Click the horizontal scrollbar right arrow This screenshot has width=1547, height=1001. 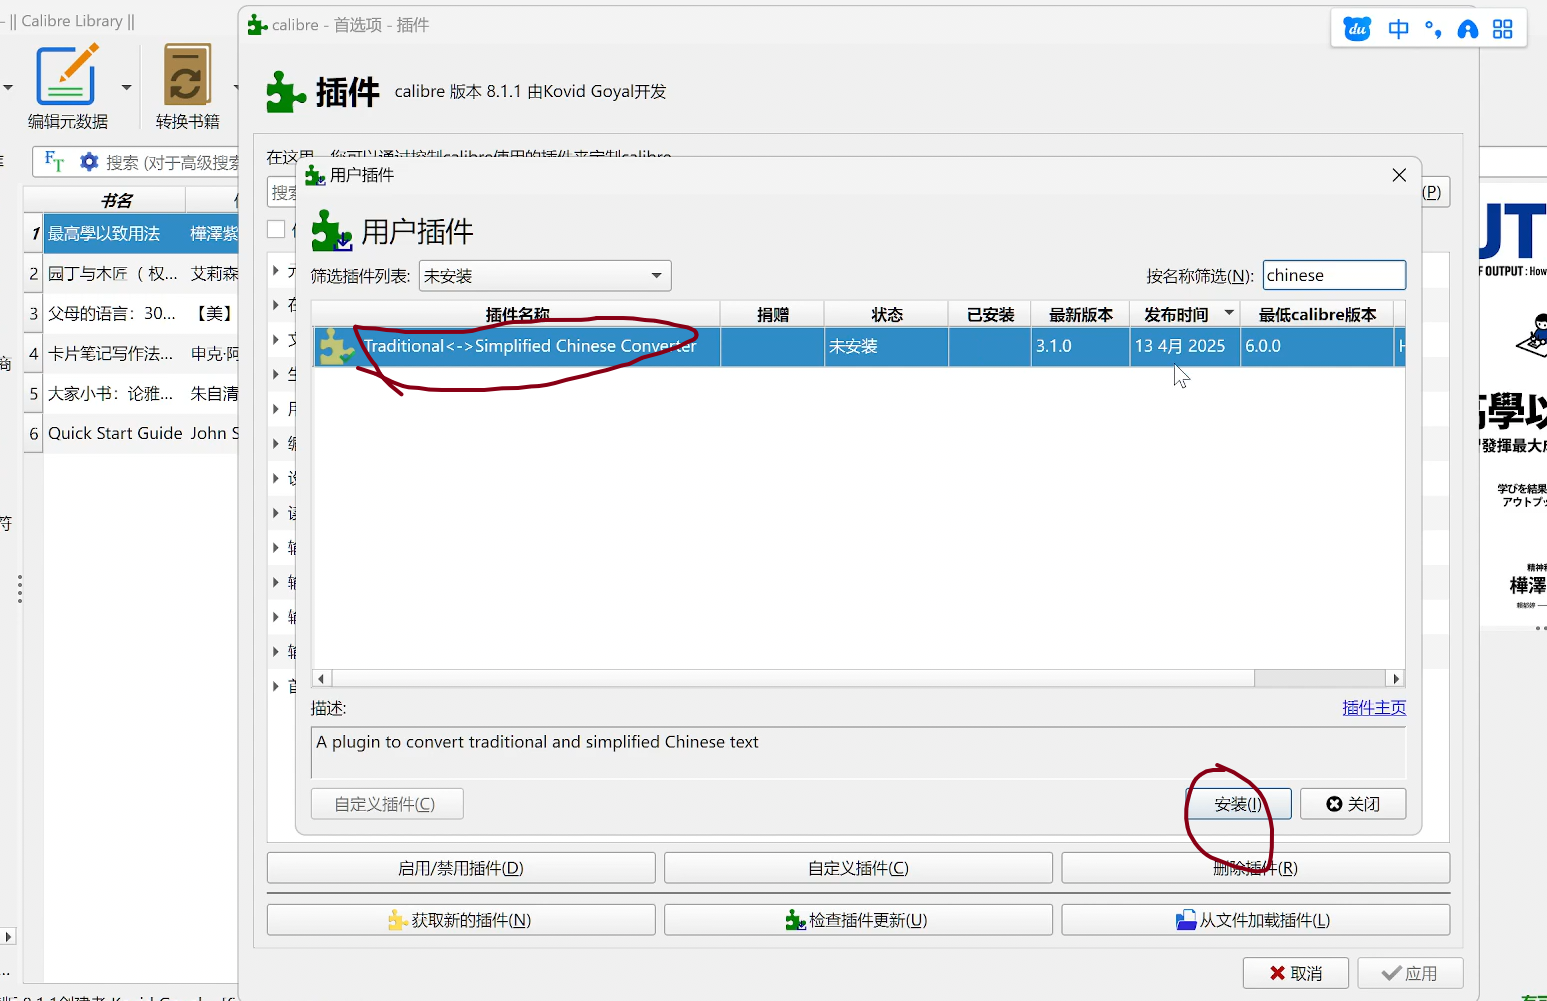[x=1396, y=679]
